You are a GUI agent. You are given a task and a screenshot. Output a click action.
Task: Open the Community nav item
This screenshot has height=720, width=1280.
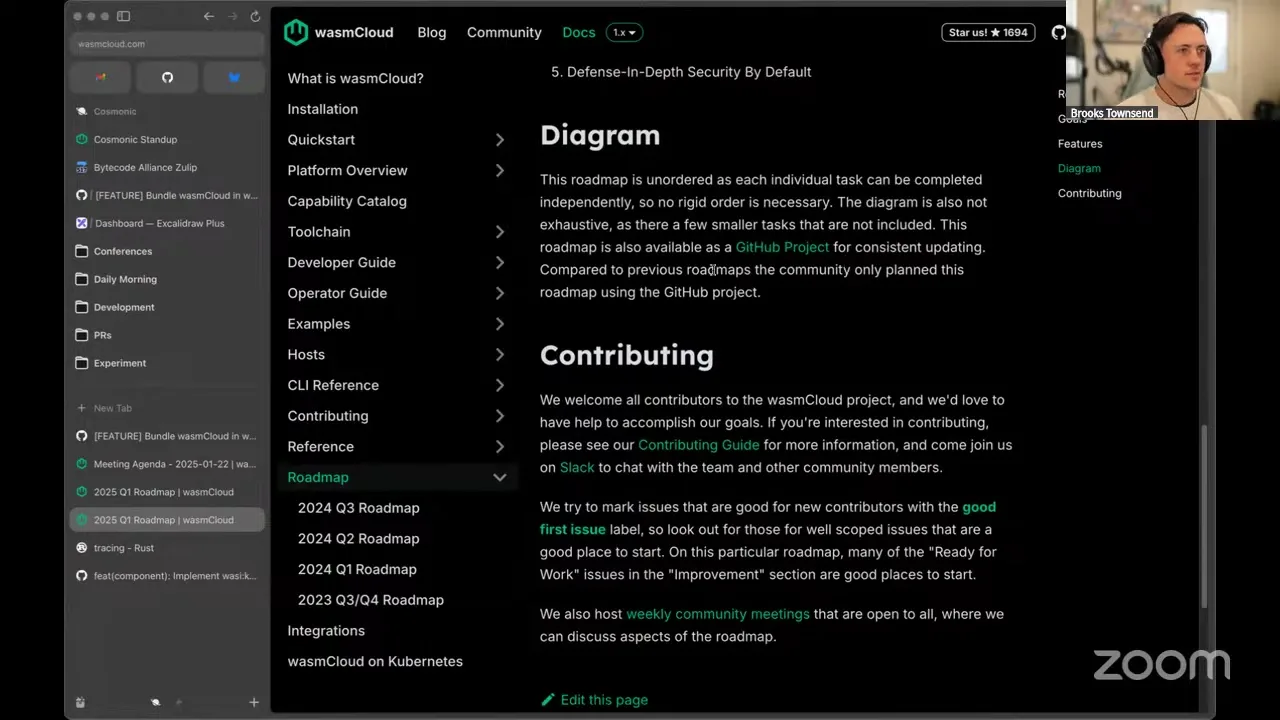pos(504,33)
